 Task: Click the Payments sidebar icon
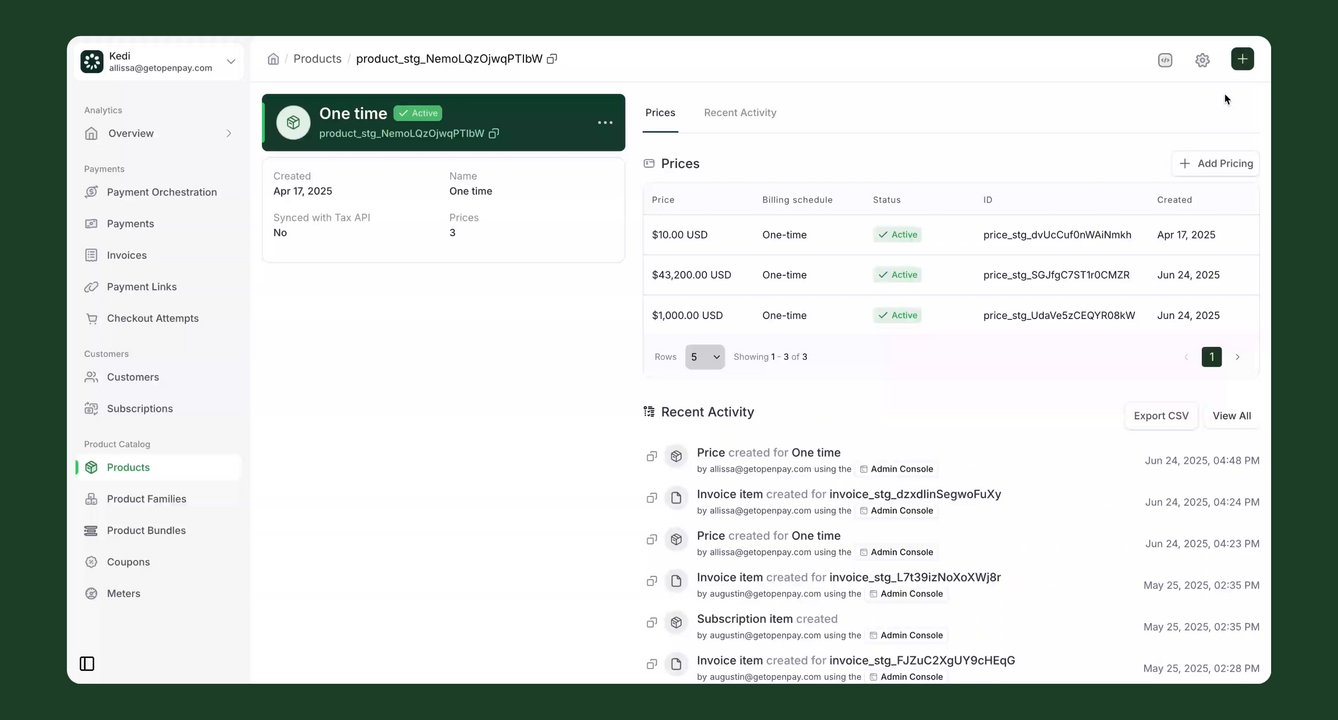[91, 224]
